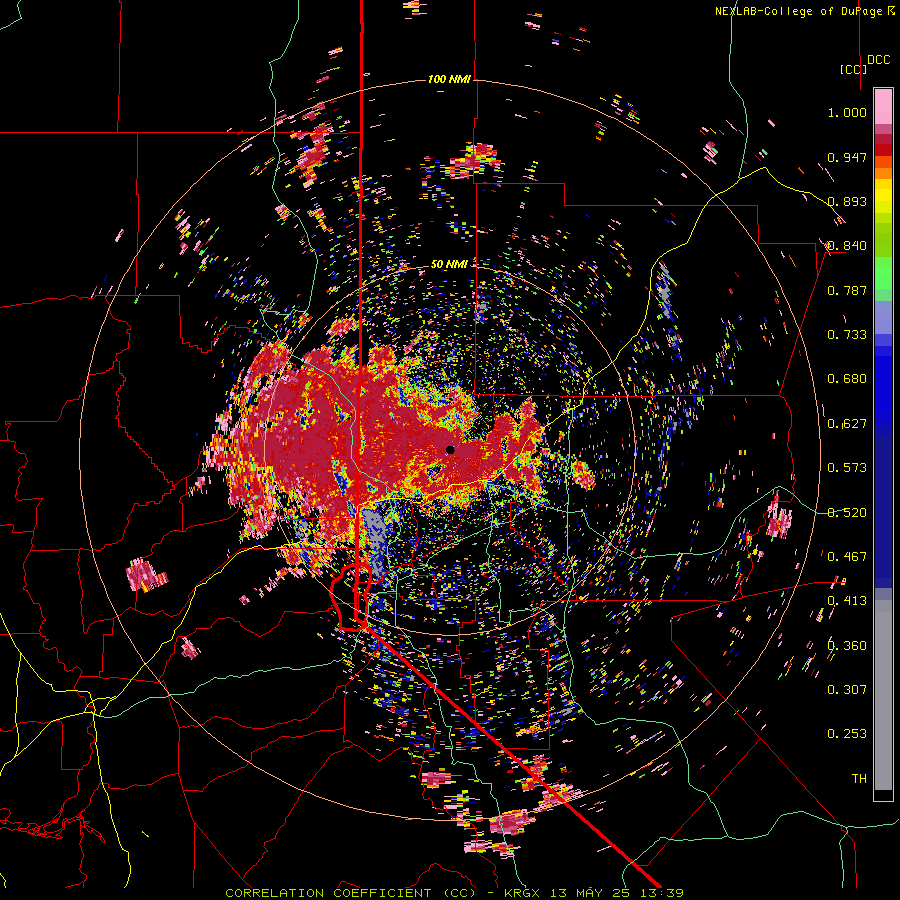This screenshot has height=900, width=900.
Task: Click the 0.787 color scale value
Action: click(847, 290)
